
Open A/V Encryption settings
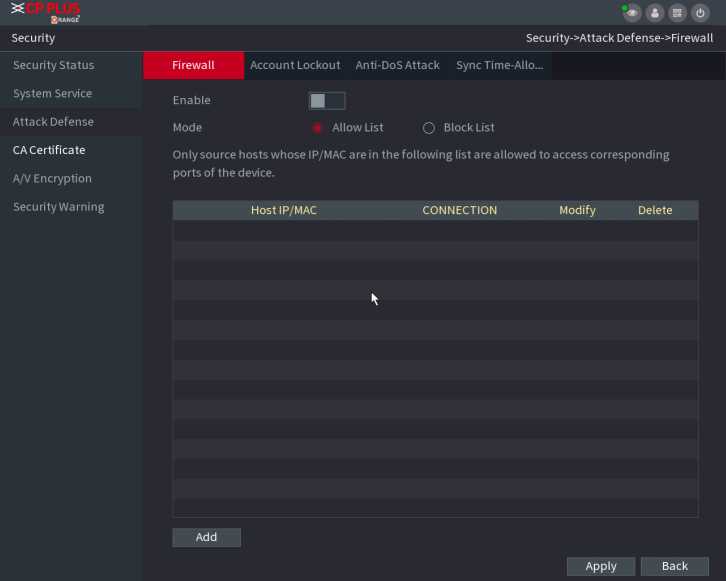(52, 178)
